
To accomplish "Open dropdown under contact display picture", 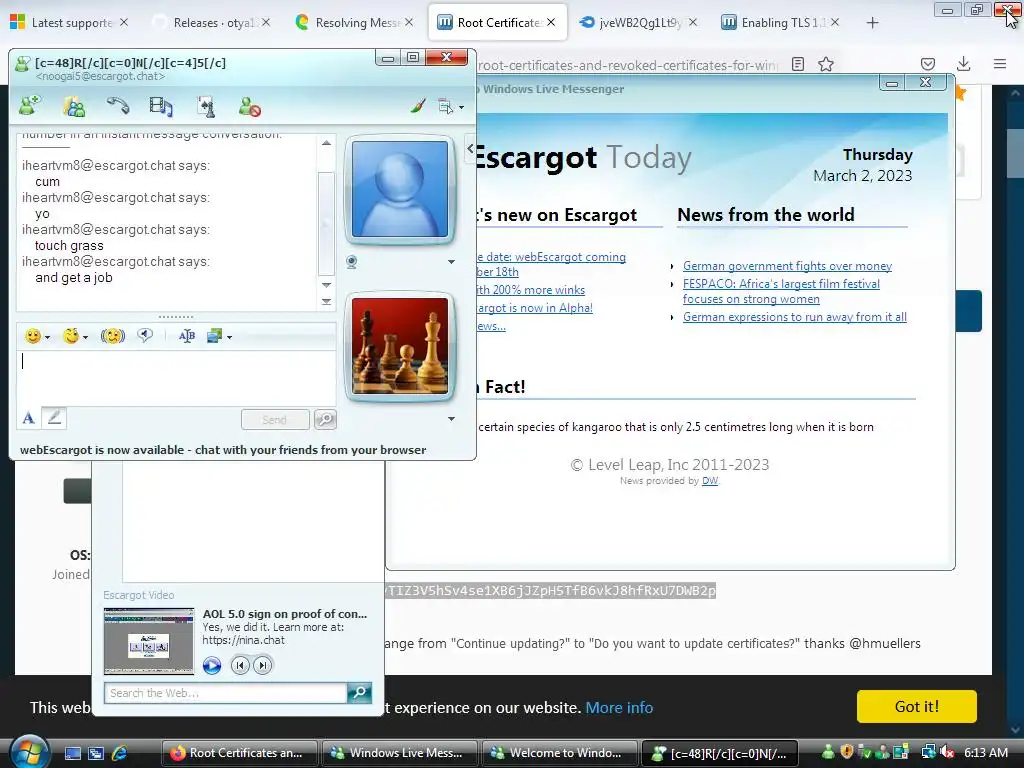I will tap(451, 262).
